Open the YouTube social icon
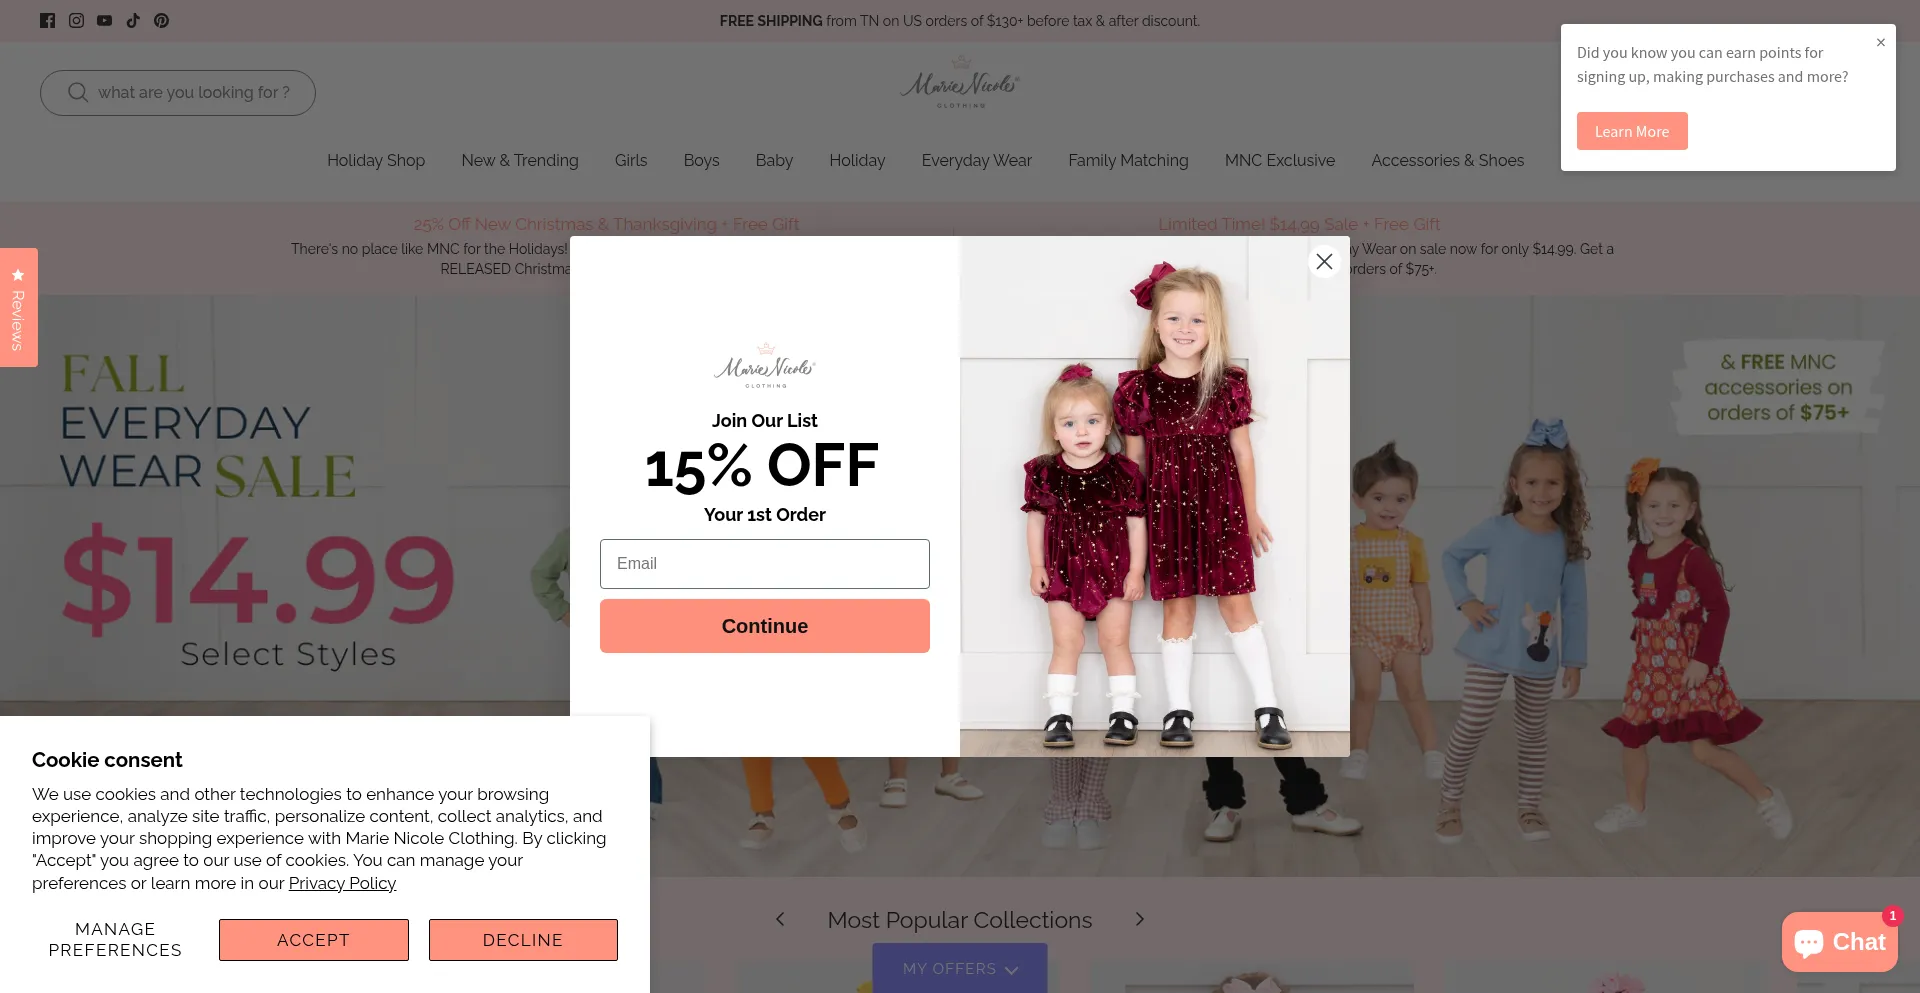 point(104,20)
